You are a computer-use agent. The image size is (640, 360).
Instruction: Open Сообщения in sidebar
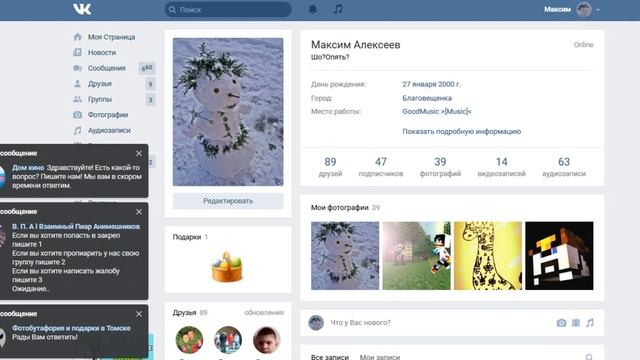point(107,68)
